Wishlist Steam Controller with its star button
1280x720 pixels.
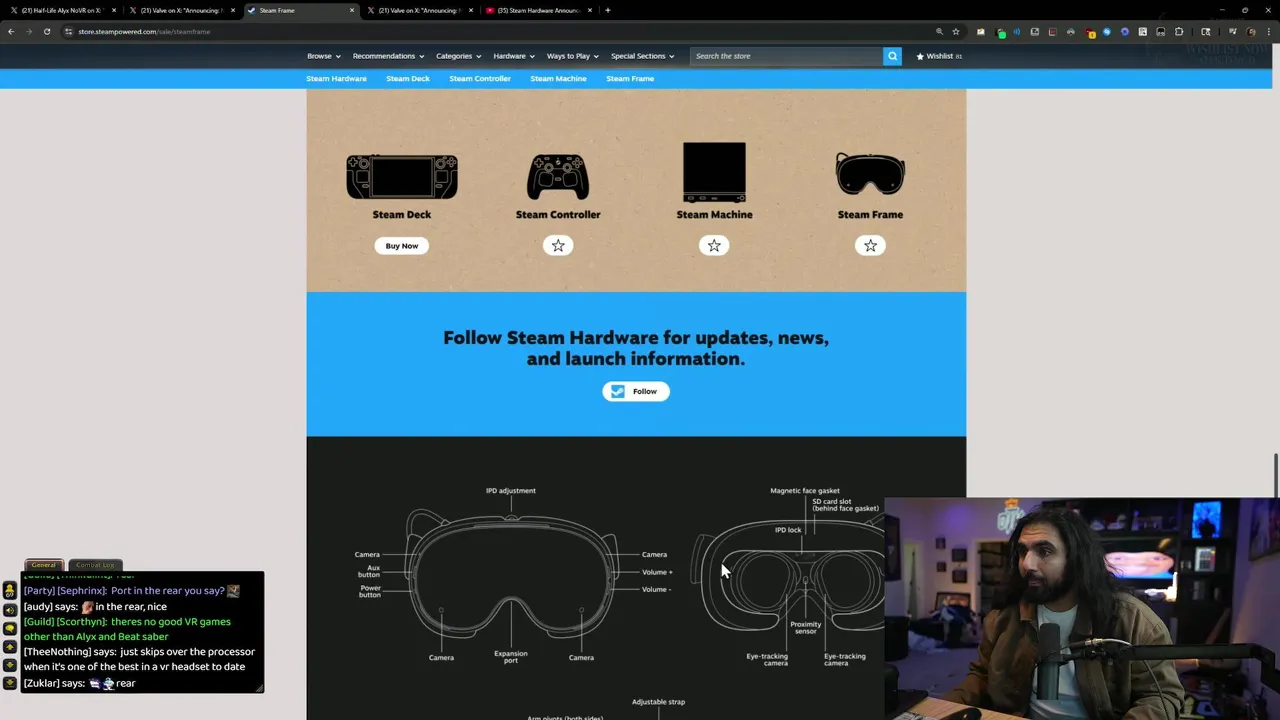(558, 245)
